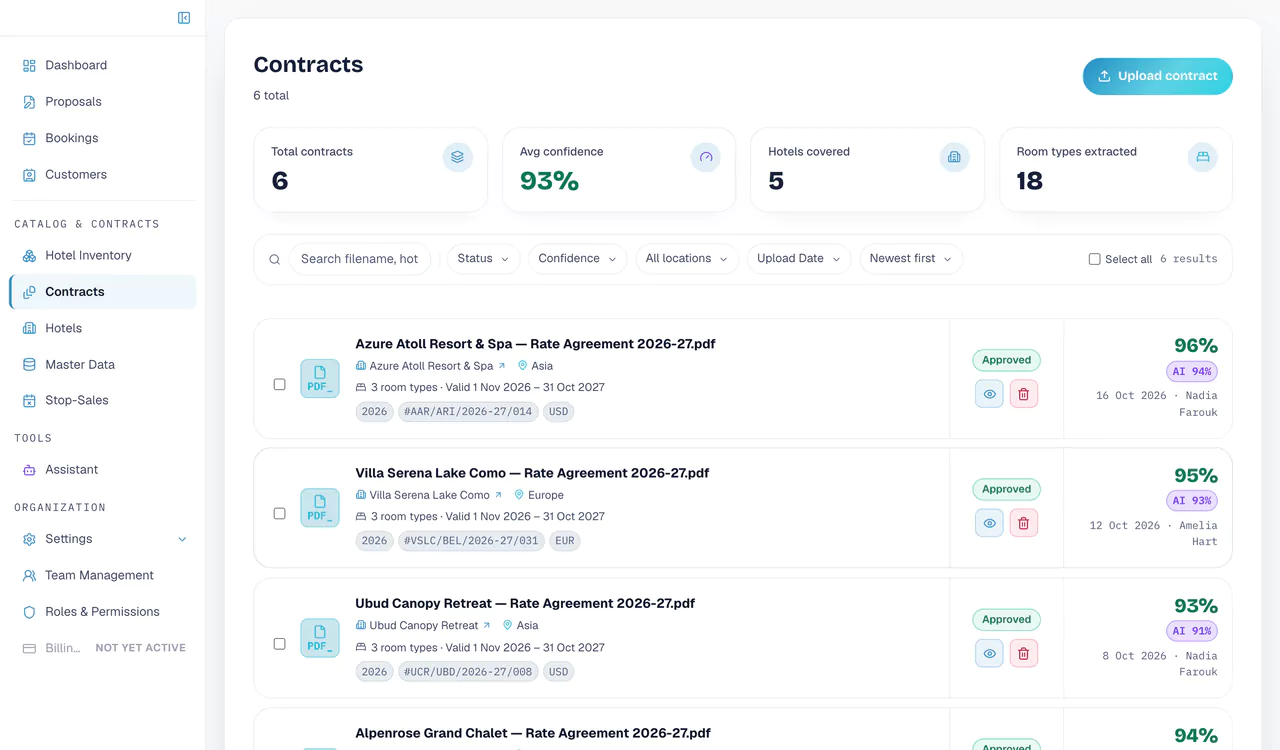Click the Stop-Sales calendar icon
This screenshot has height=750, width=1280.
coord(29,400)
